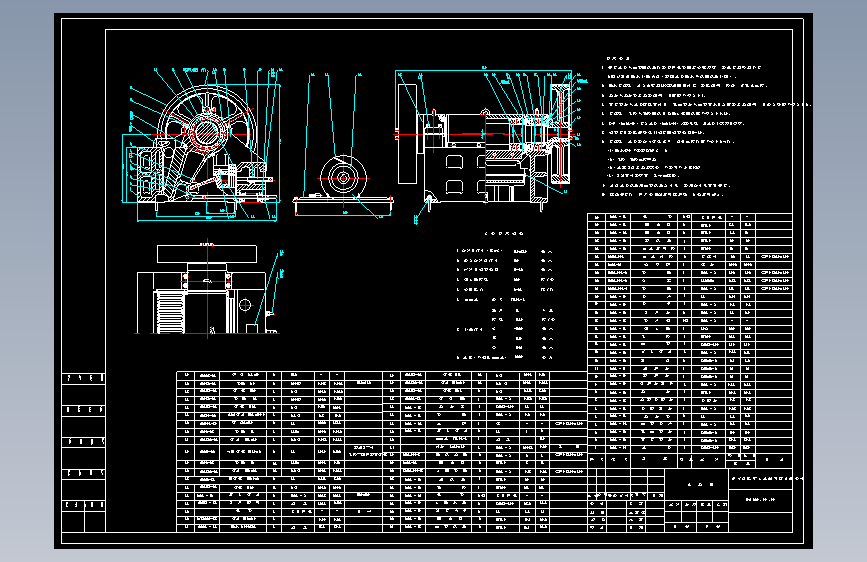
Task: Select the top view drawing at lower left
Action: [x=209, y=290]
